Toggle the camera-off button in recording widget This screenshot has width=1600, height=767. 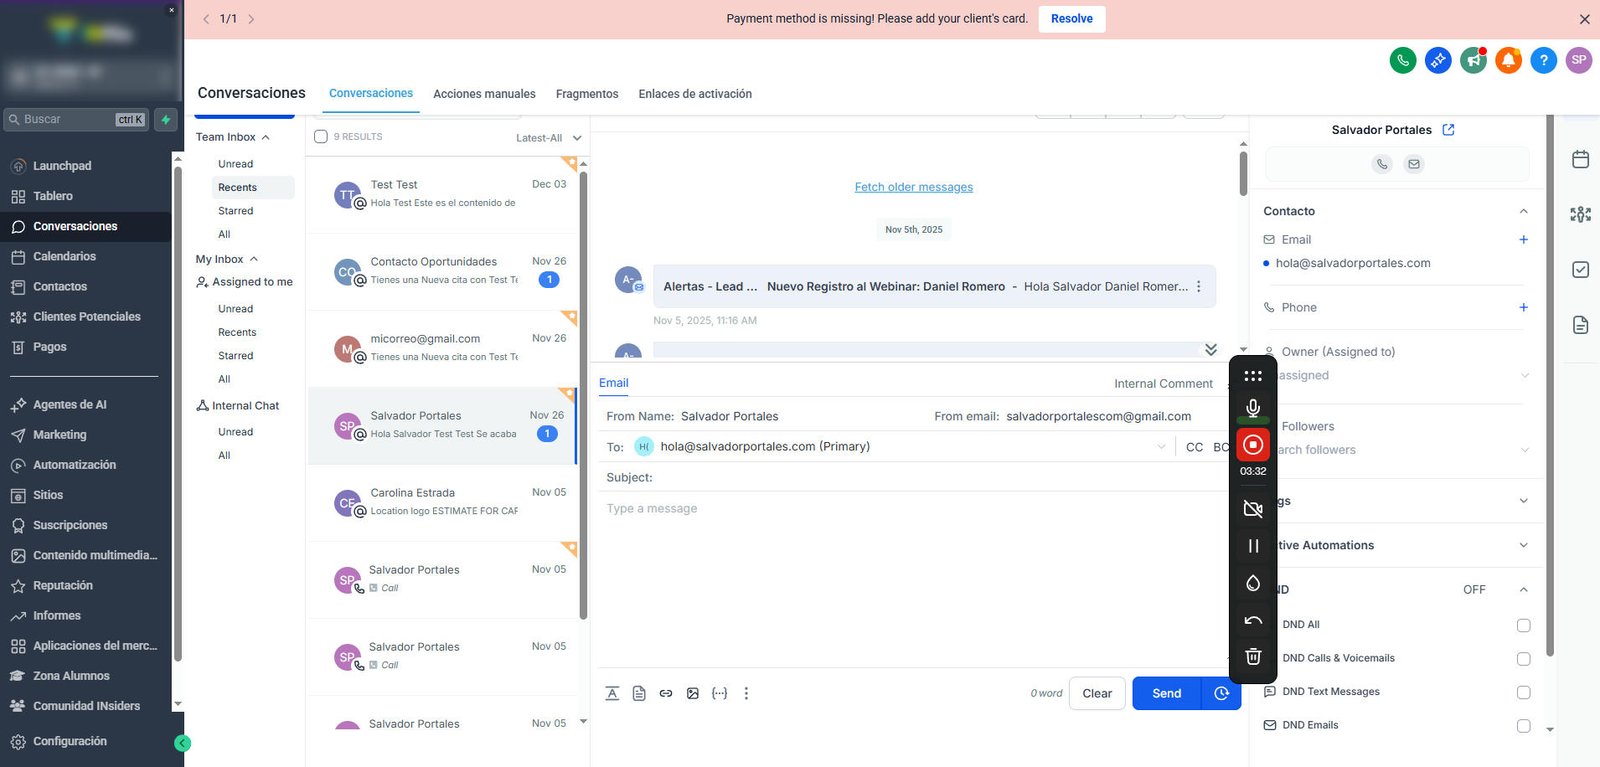[x=1253, y=509]
